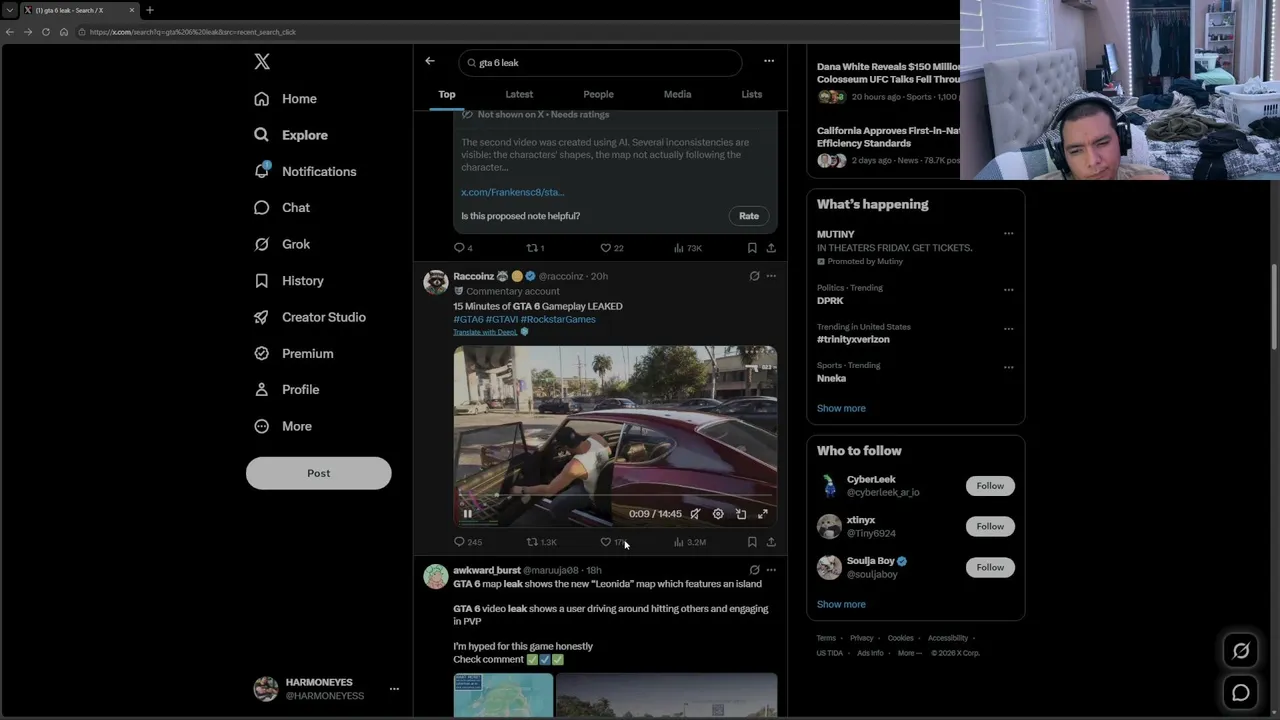Open Raccoinz profile avatar
This screenshot has width=1280, height=720.
436,282
